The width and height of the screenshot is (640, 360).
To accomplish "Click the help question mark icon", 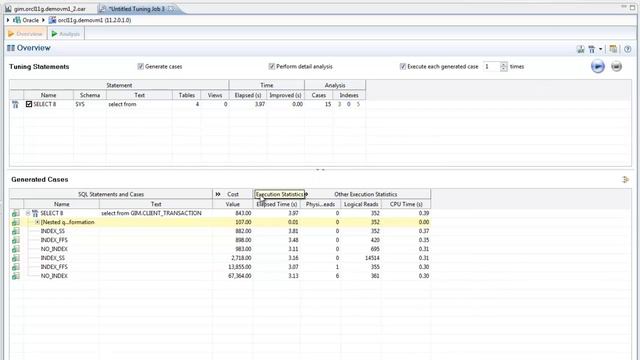I will pyautogui.click(x=628, y=49).
